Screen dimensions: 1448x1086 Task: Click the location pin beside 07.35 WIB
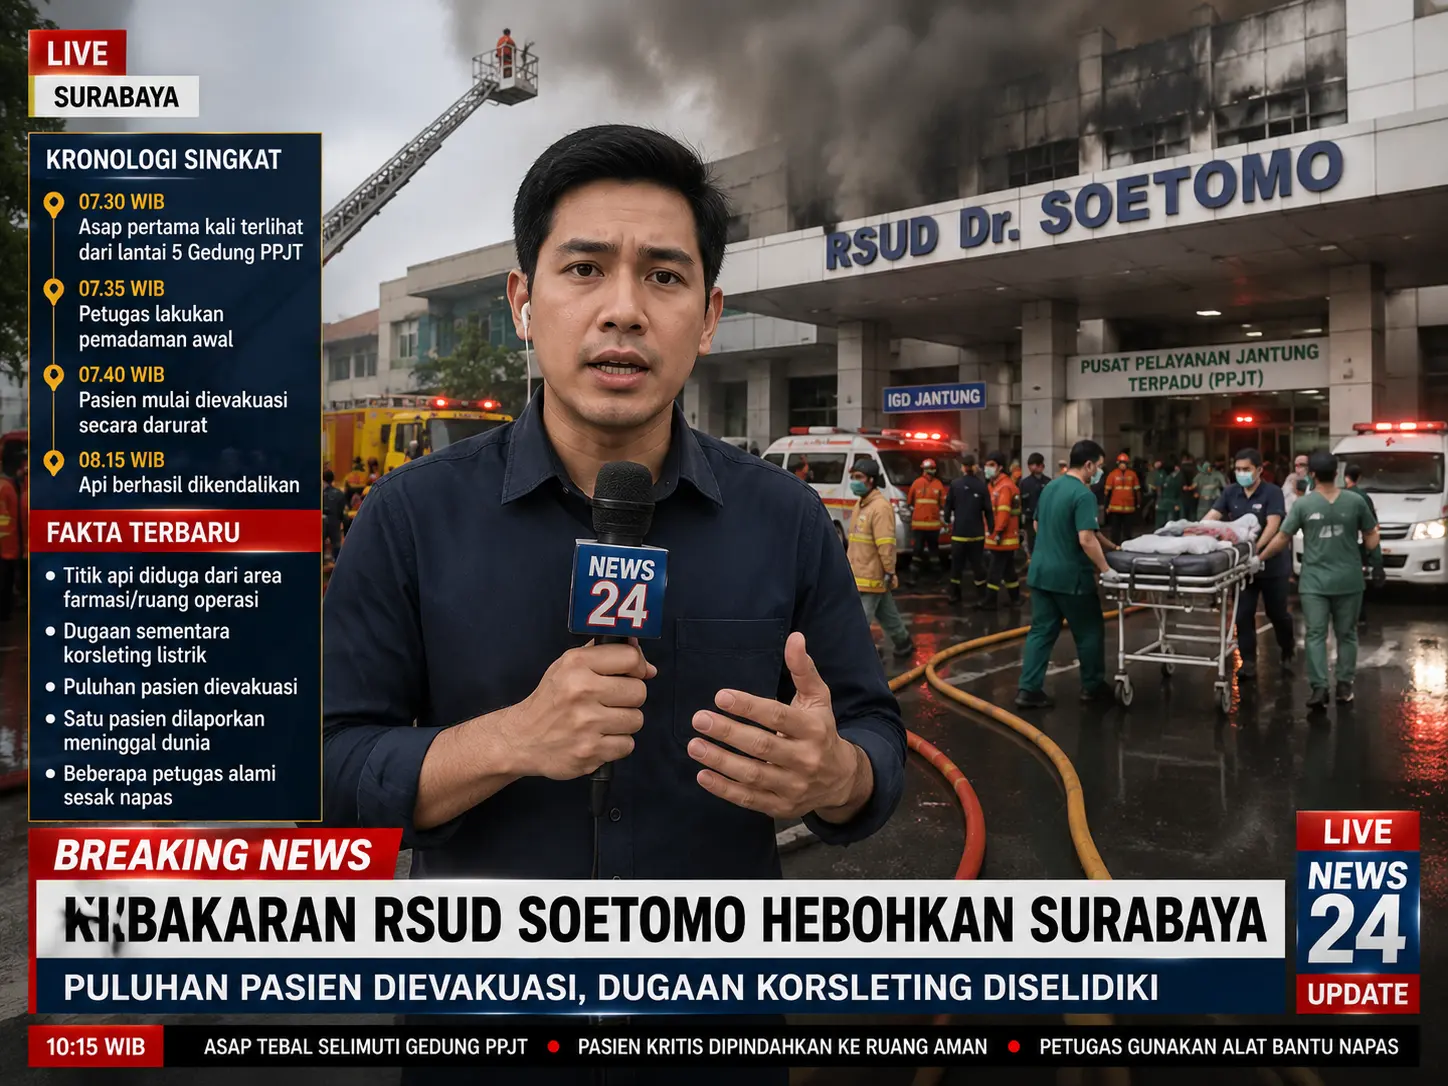tap(54, 291)
